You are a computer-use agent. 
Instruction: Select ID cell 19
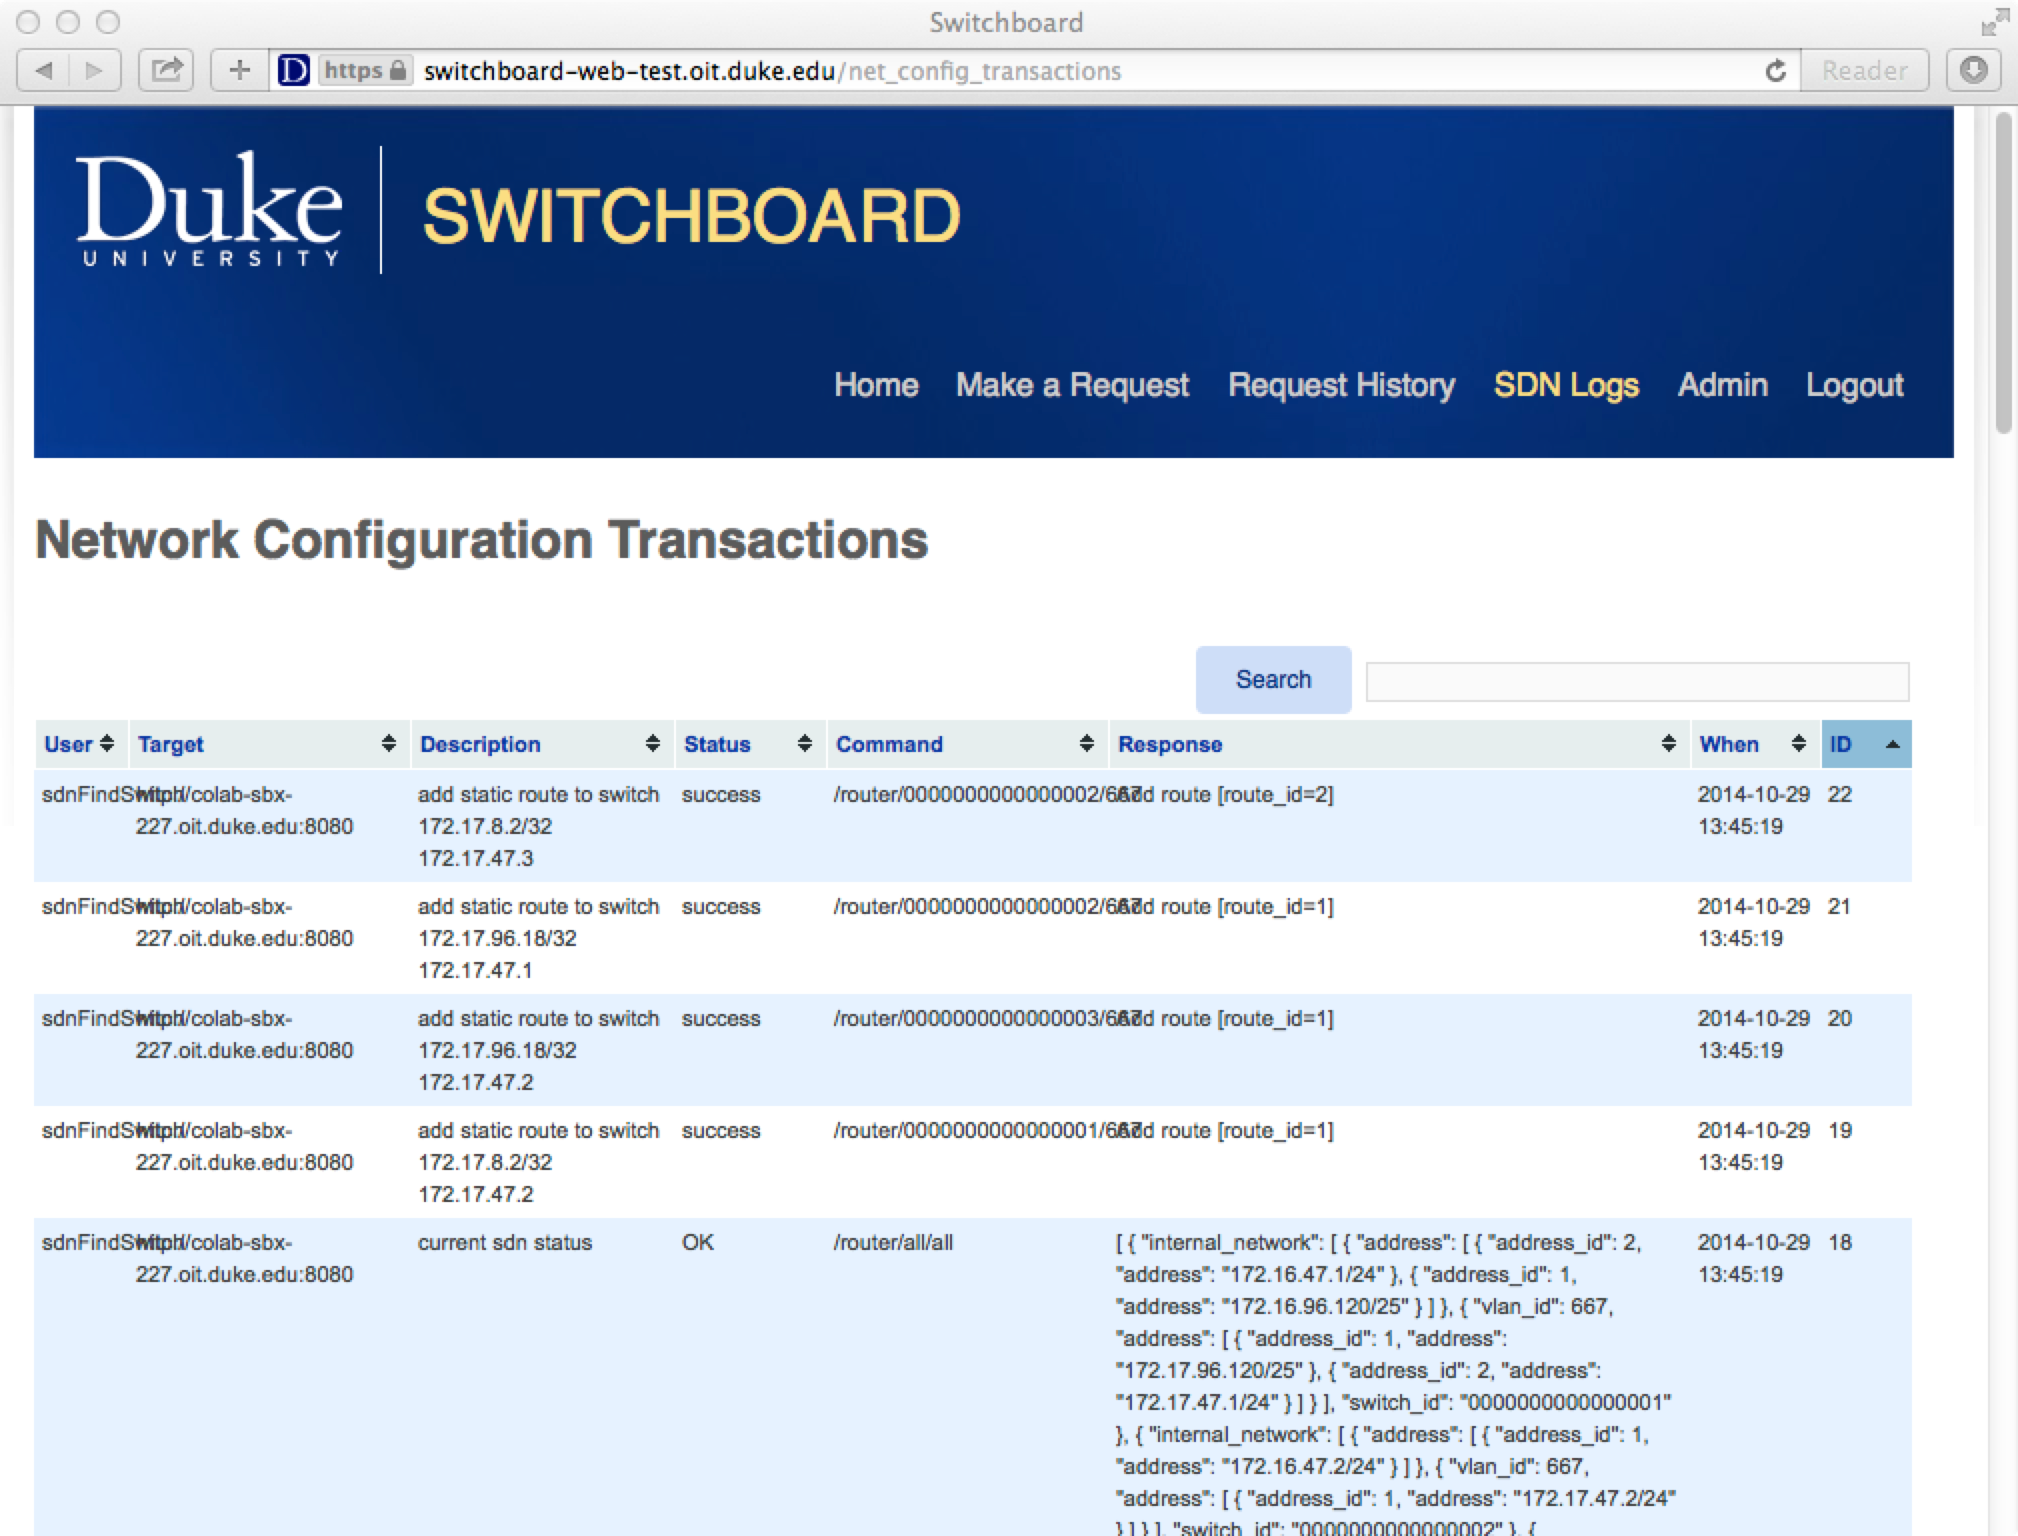click(x=1840, y=1131)
